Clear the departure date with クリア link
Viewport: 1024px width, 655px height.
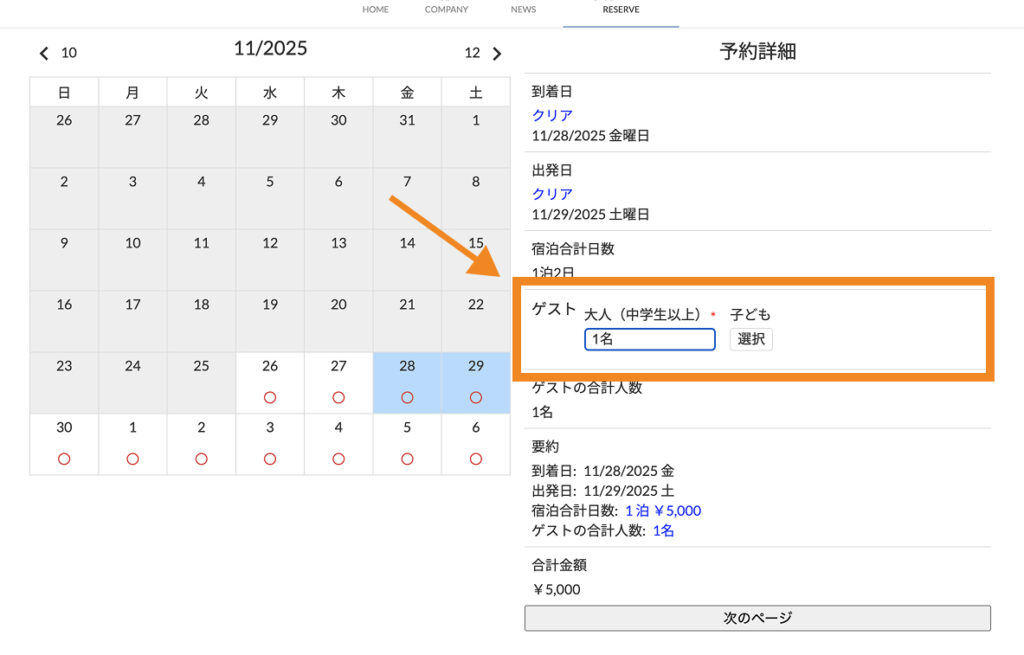[552, 194]
